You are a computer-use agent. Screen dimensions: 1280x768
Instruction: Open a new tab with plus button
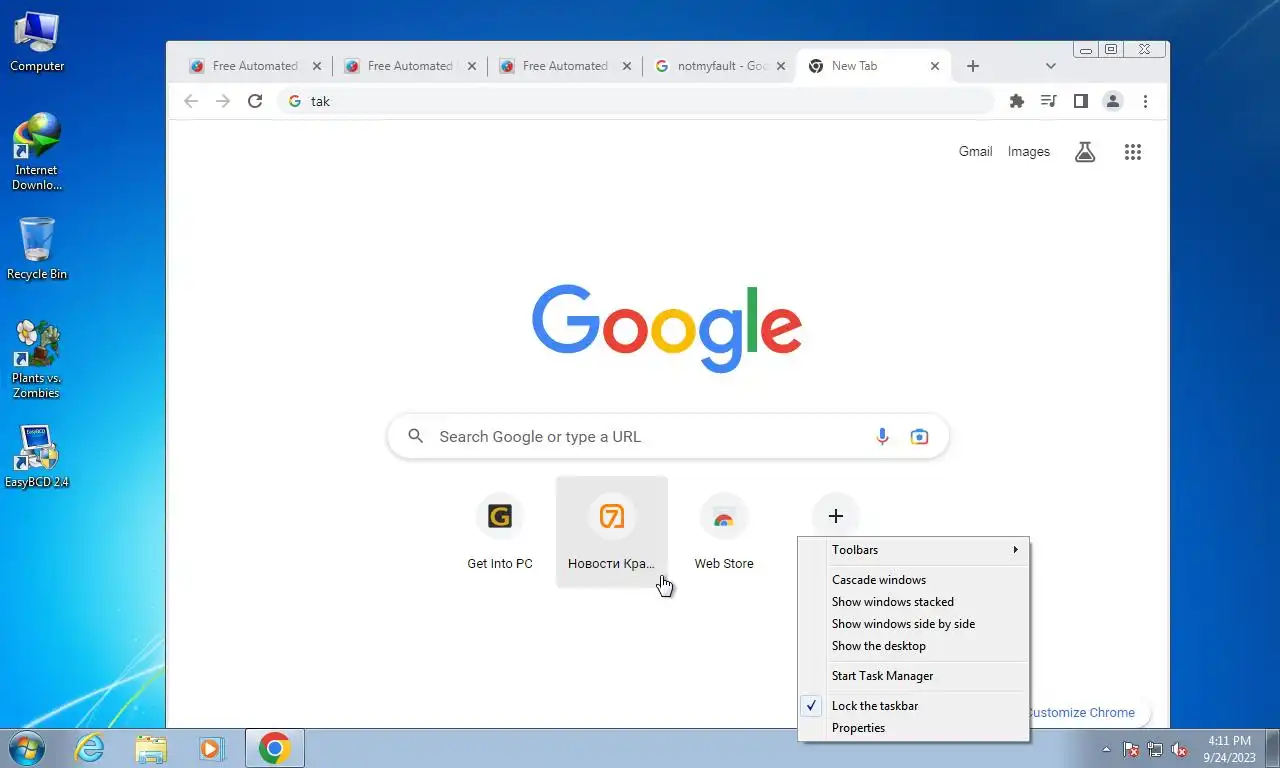pyautogui.click(x=973, y=66)
